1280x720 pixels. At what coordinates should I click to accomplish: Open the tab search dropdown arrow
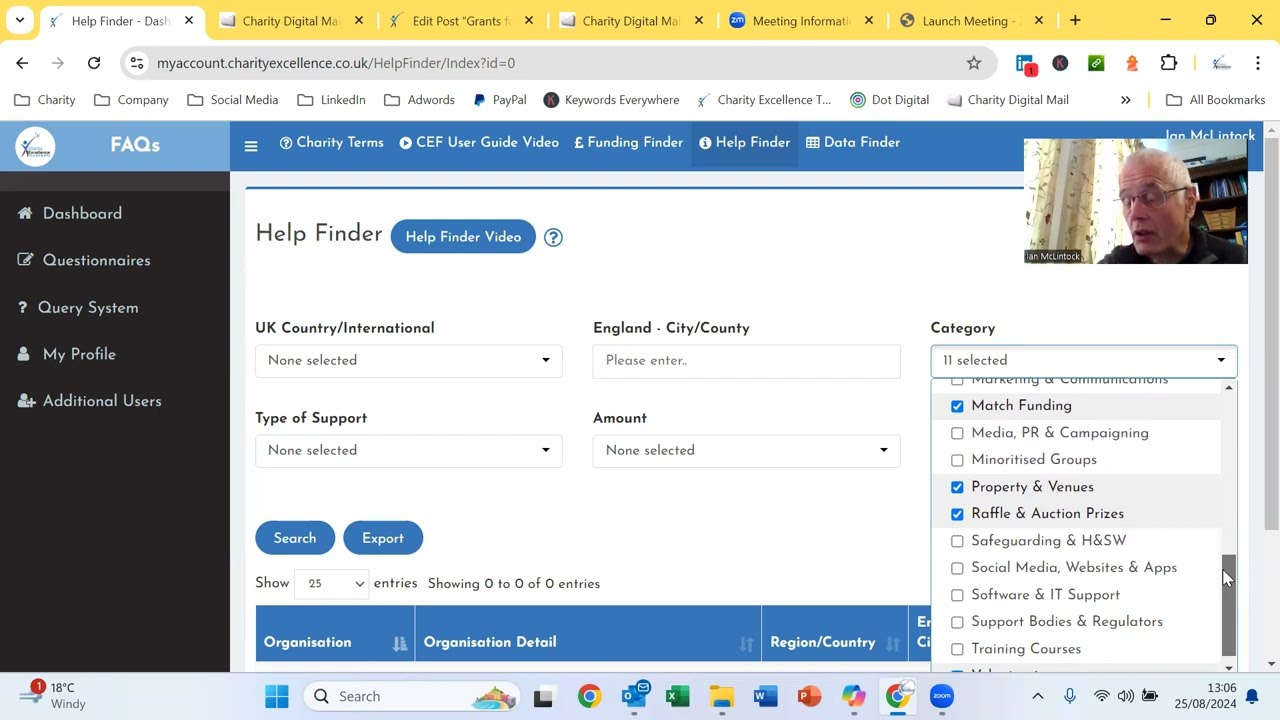tap(19, 20)
